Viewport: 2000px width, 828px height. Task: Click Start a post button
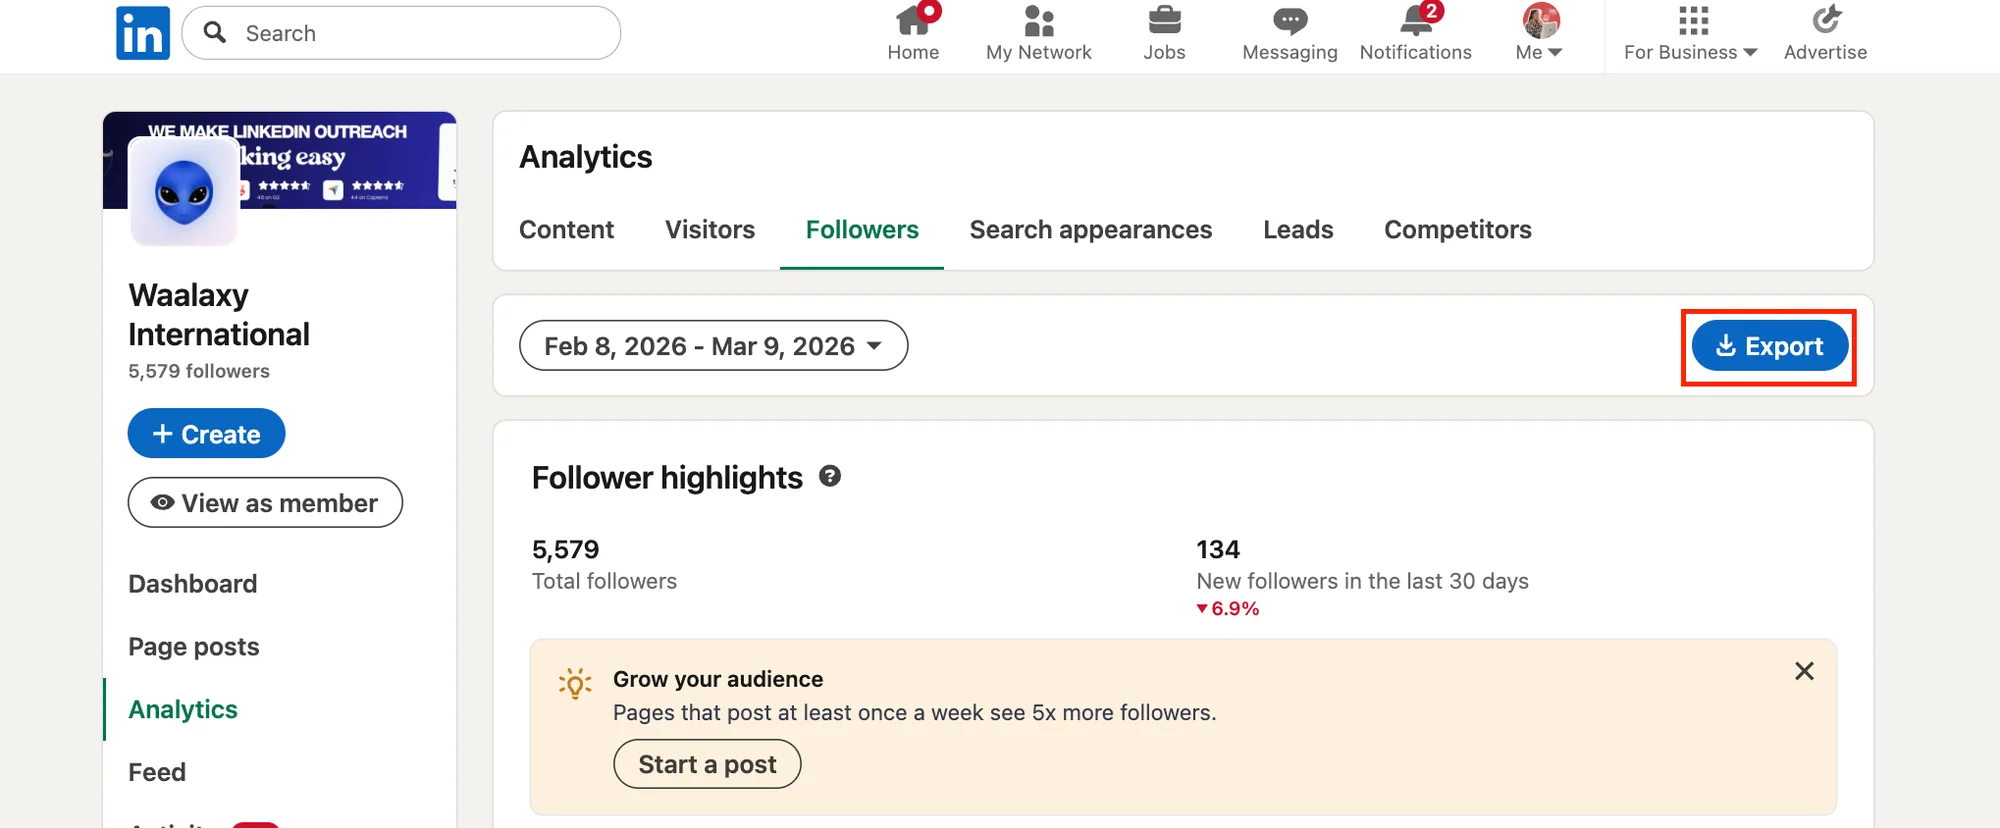point(707,764)
